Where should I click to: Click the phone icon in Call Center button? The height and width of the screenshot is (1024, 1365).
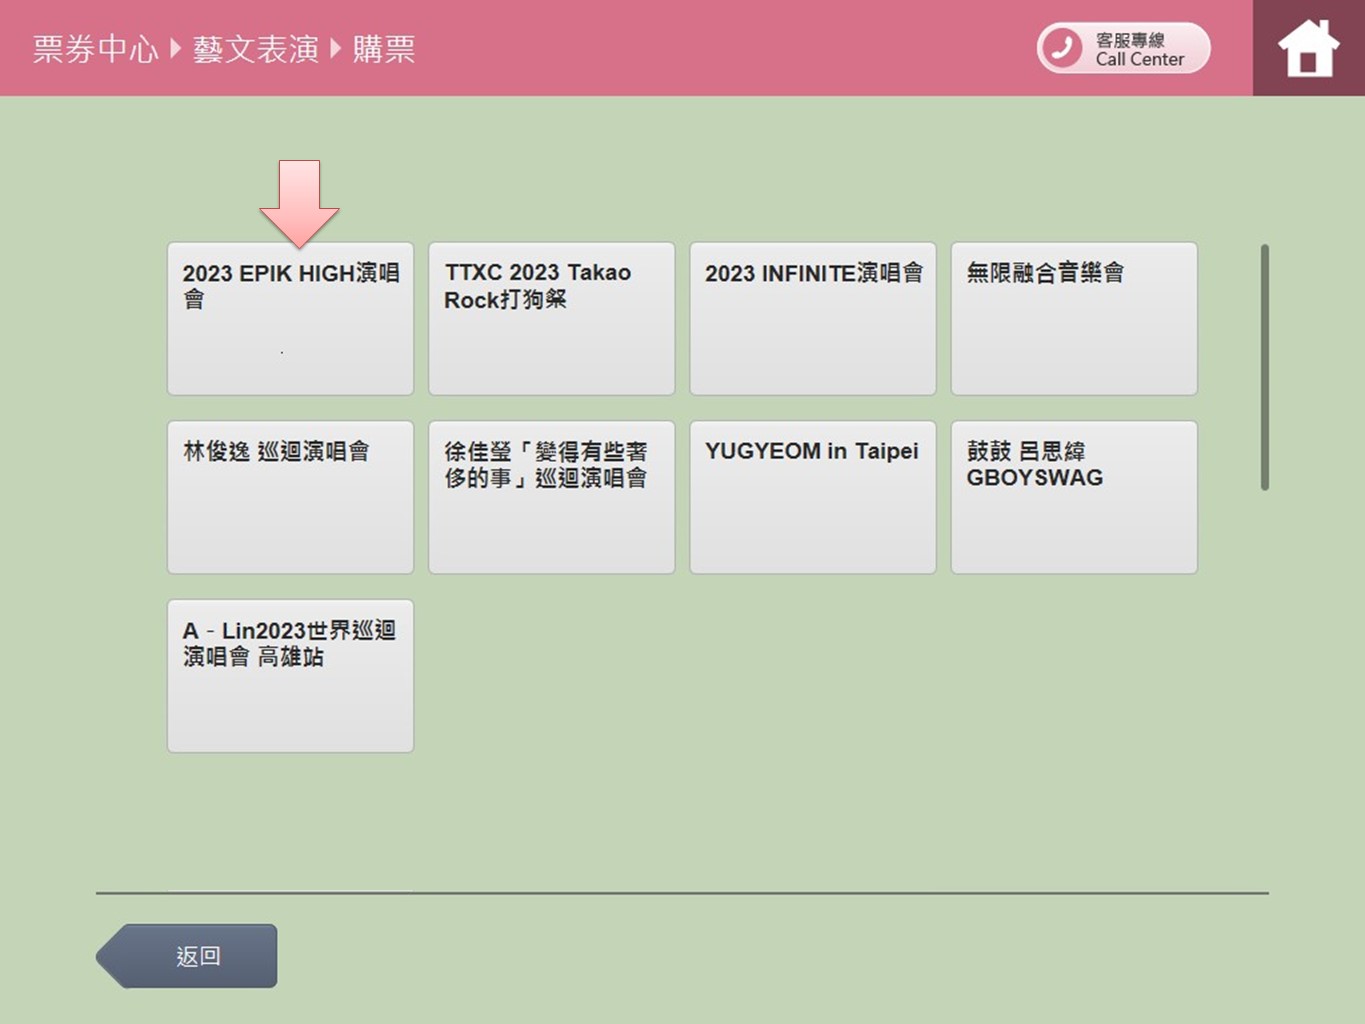coord(1062,48)
